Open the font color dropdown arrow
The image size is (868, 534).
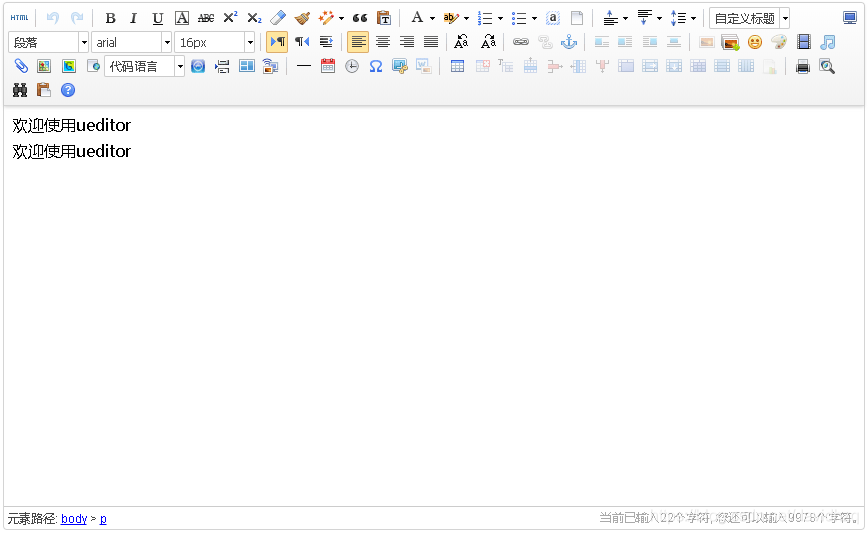pos(432,18)
